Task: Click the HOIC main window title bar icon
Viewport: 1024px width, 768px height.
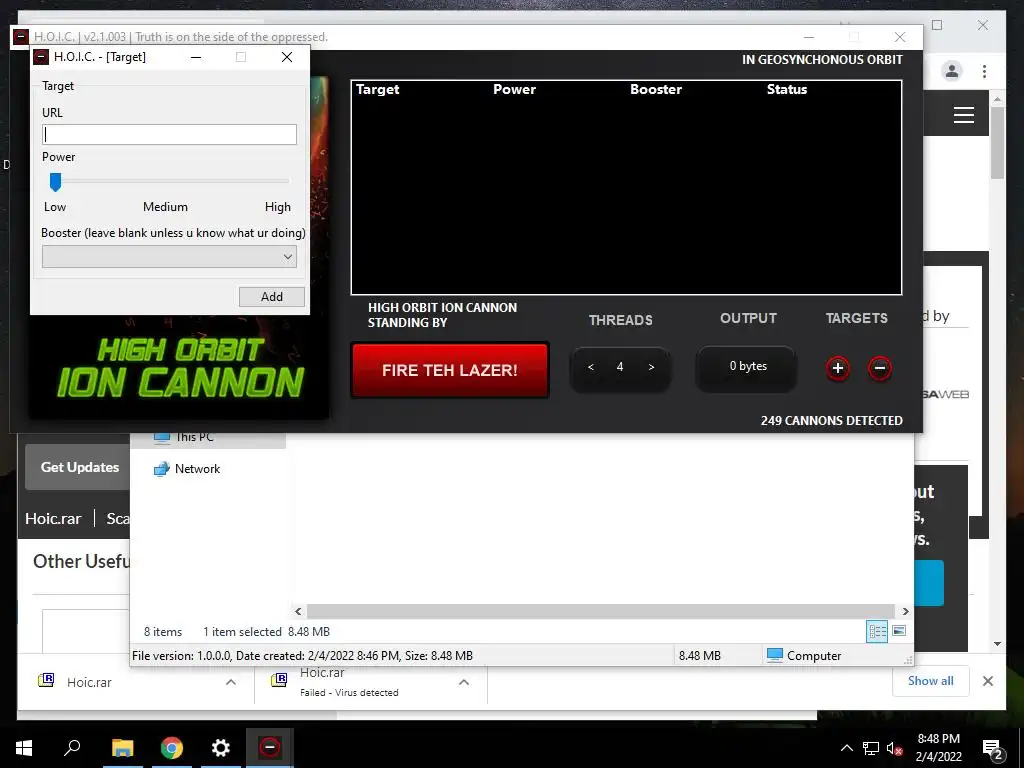Action: coord(21,37)
